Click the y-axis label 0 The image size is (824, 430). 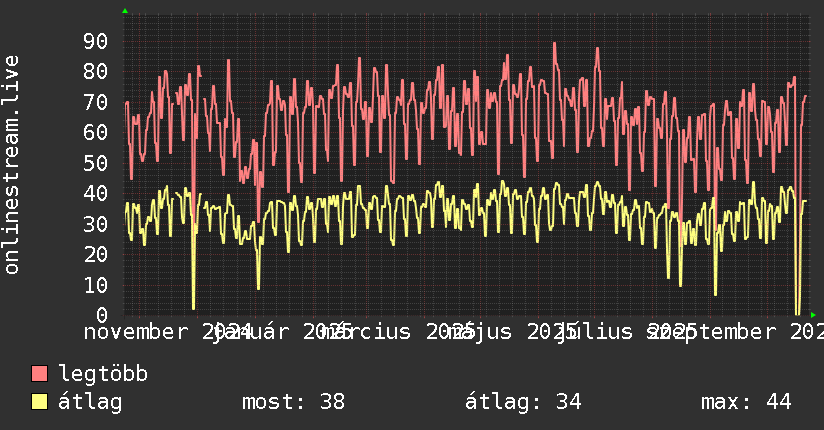click(102, 315)
